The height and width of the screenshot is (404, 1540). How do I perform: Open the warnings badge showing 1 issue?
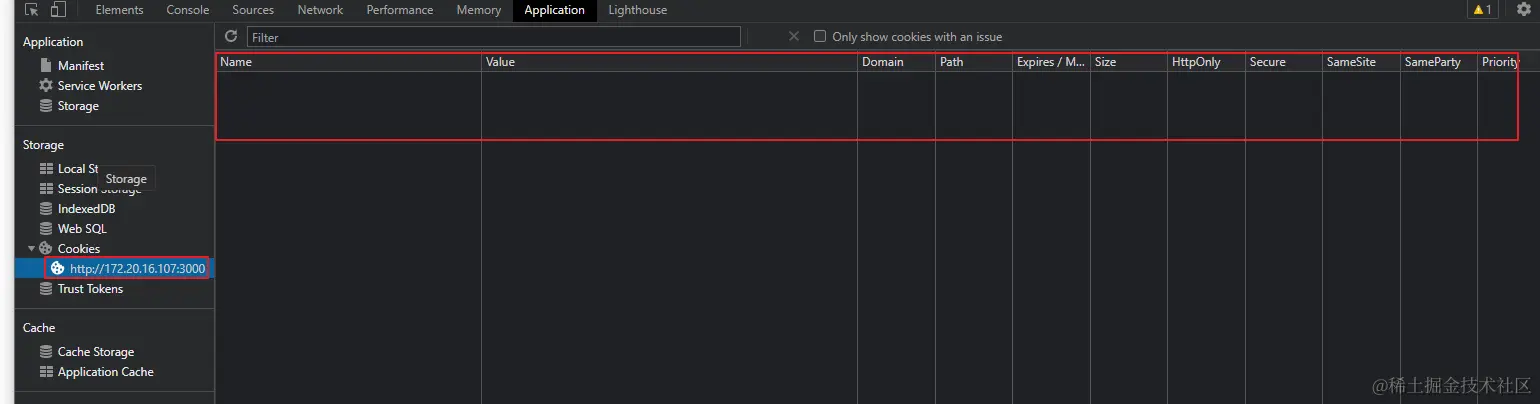[x=1482, y=10]
